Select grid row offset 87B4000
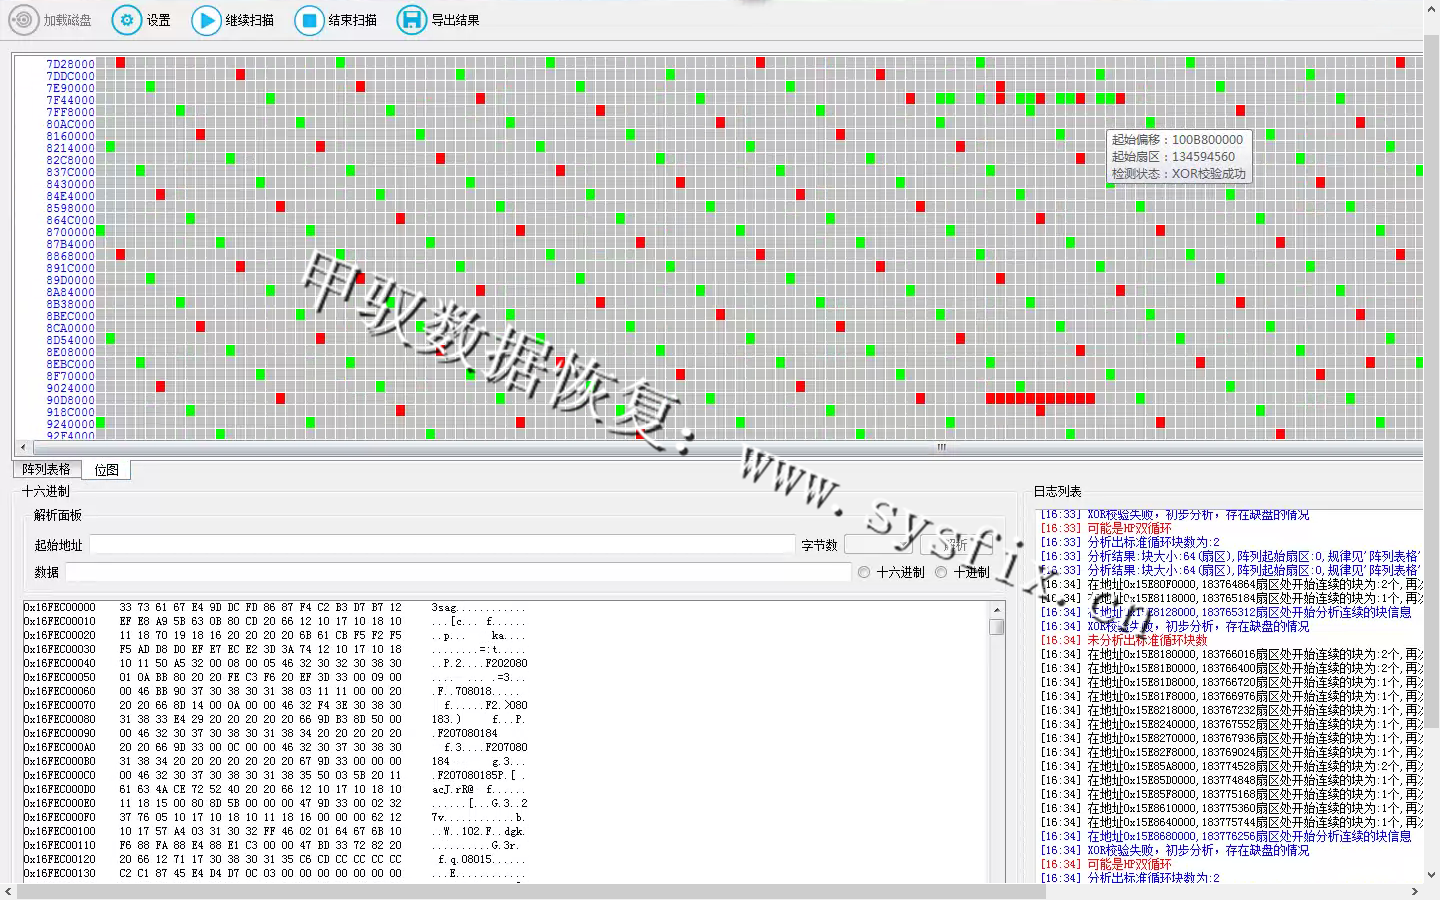The image size is (1440, 900). click(x=70, y=244)
